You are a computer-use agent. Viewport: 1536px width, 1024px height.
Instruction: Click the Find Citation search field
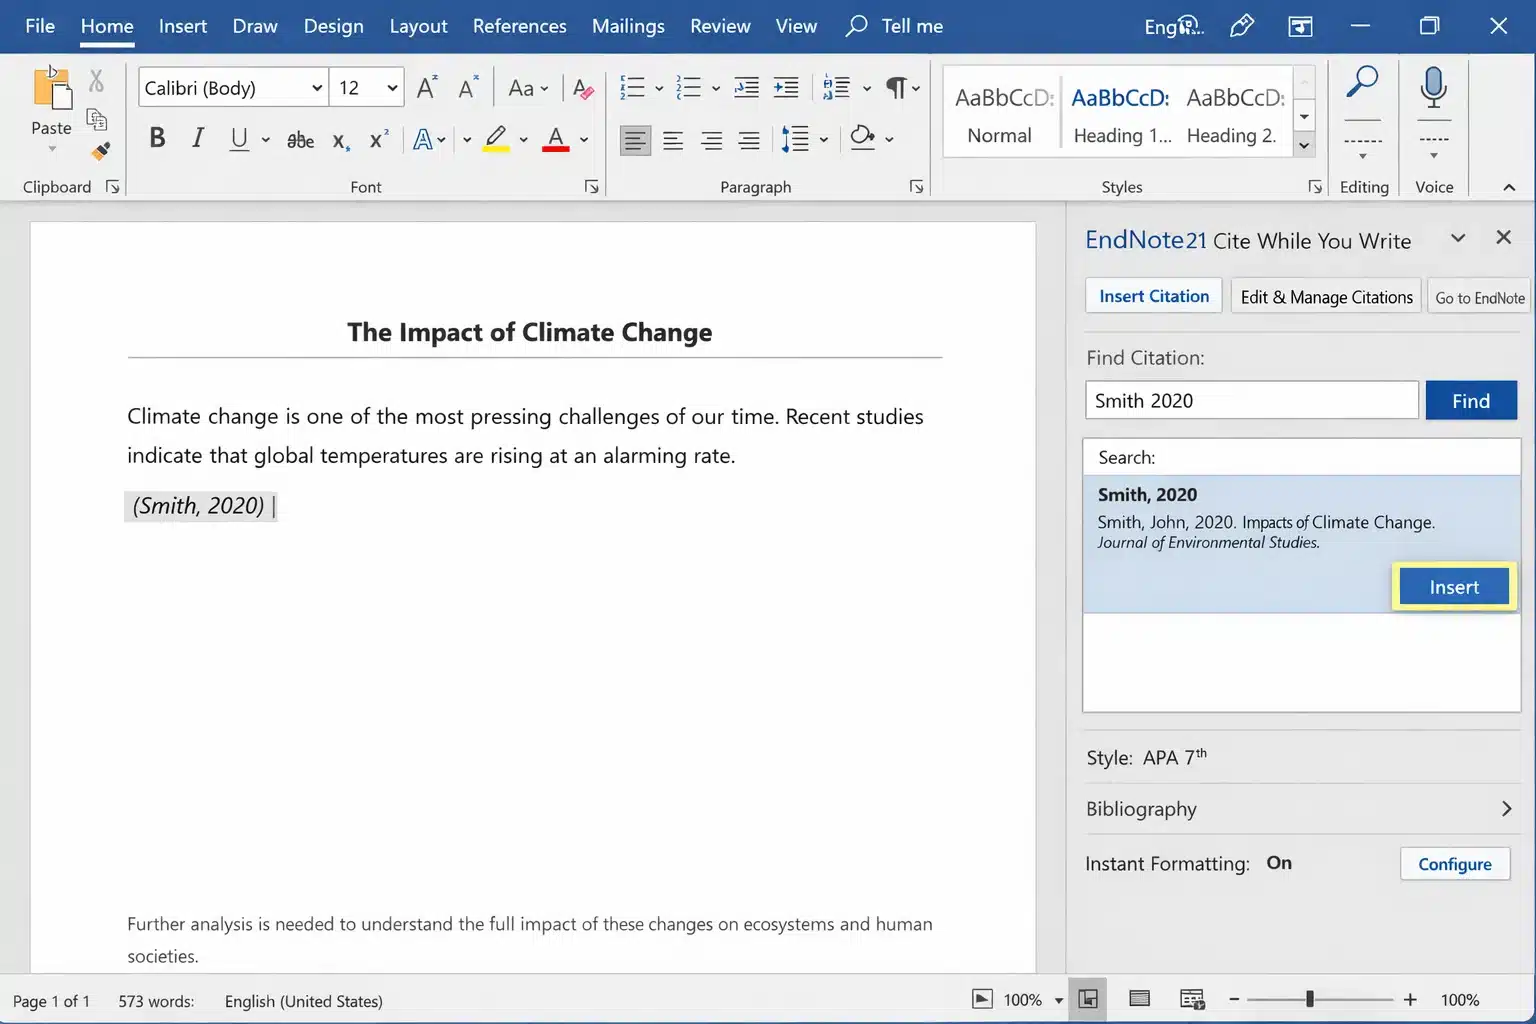click(1250, 400)
